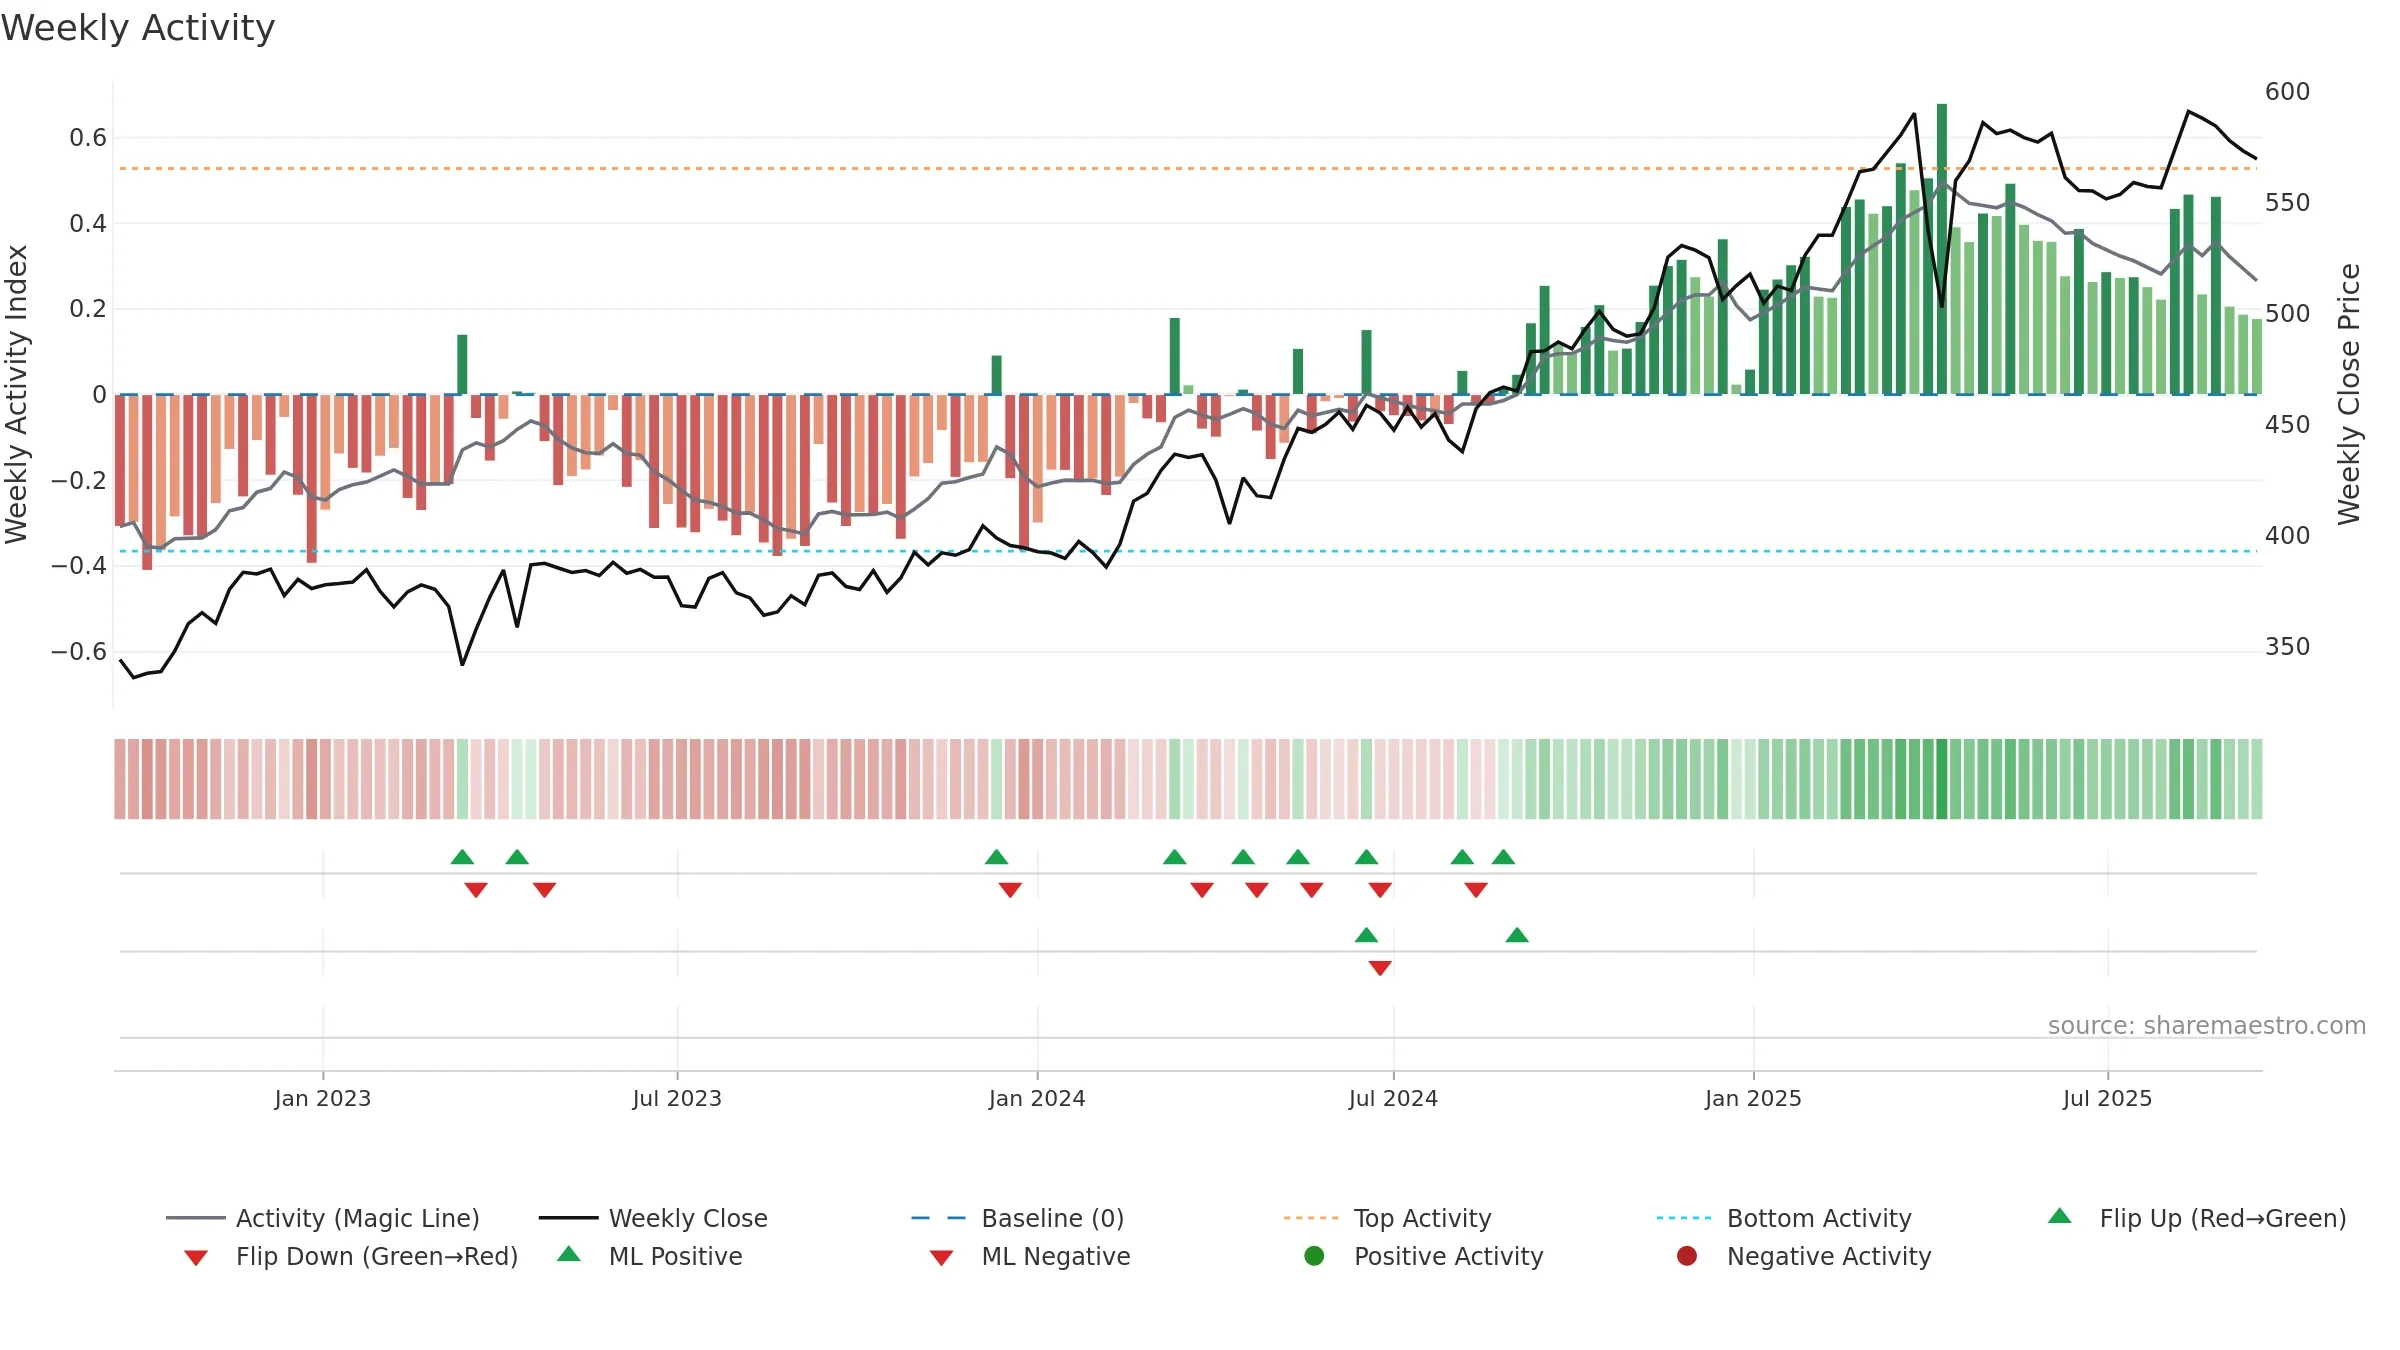Click the Jan 2023 x-axis label

tap(322, 1098)
